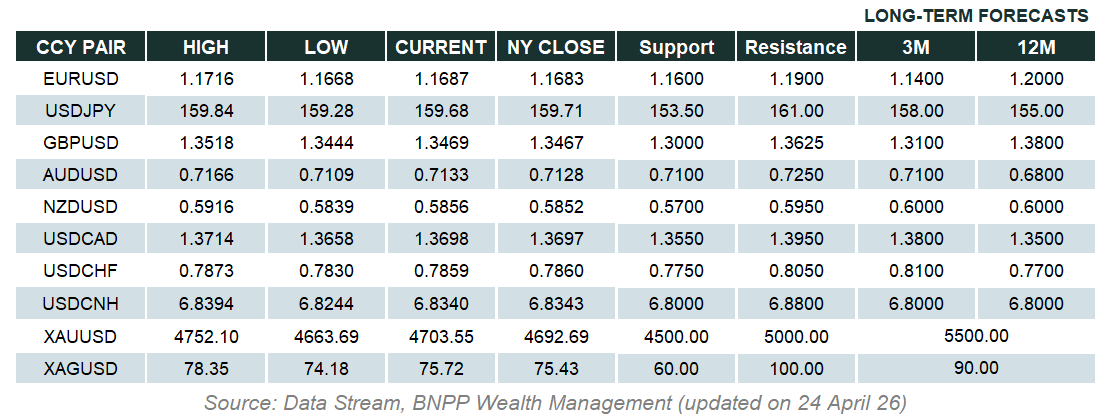Select the XAUUSD merged forecast cell 5500.00

click(975, 336)
